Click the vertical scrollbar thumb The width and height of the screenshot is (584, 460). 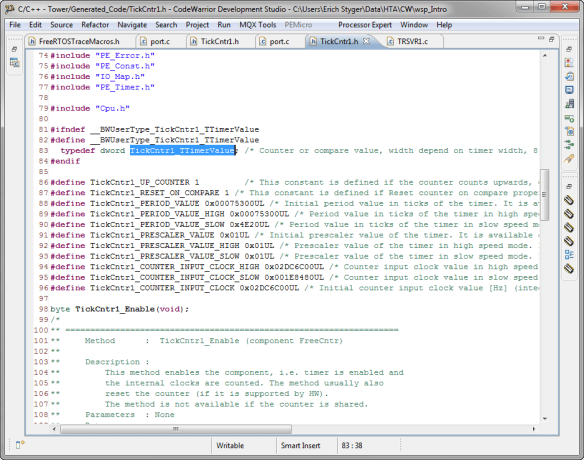(544, 194)
